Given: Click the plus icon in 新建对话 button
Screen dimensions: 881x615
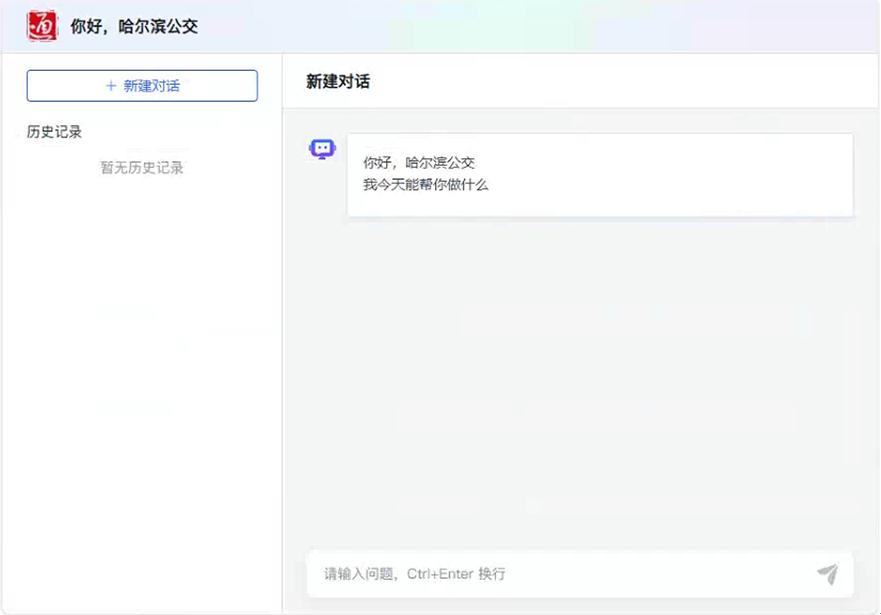Looking at the screenshot, I should 111,86.
